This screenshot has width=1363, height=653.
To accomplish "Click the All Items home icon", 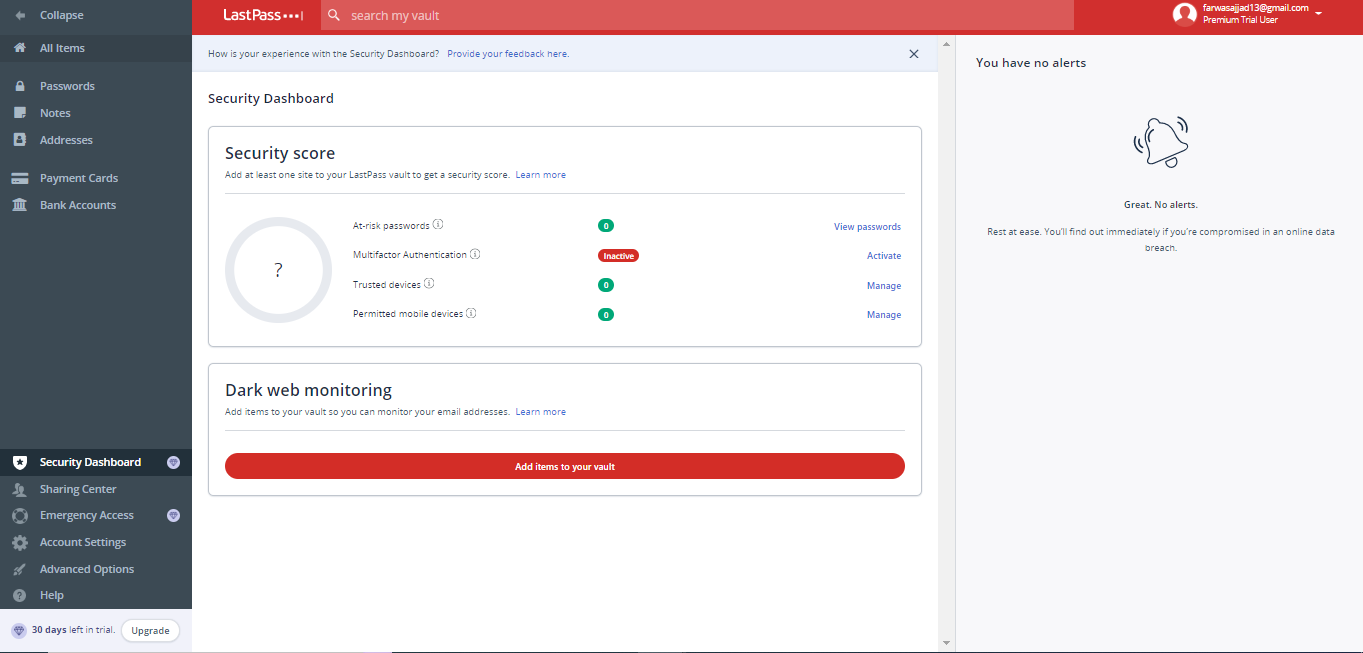I will point(20,48).
